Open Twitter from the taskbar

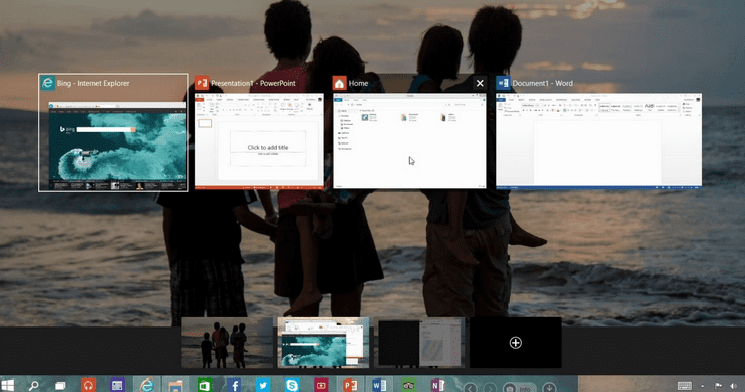click(263, 385)
